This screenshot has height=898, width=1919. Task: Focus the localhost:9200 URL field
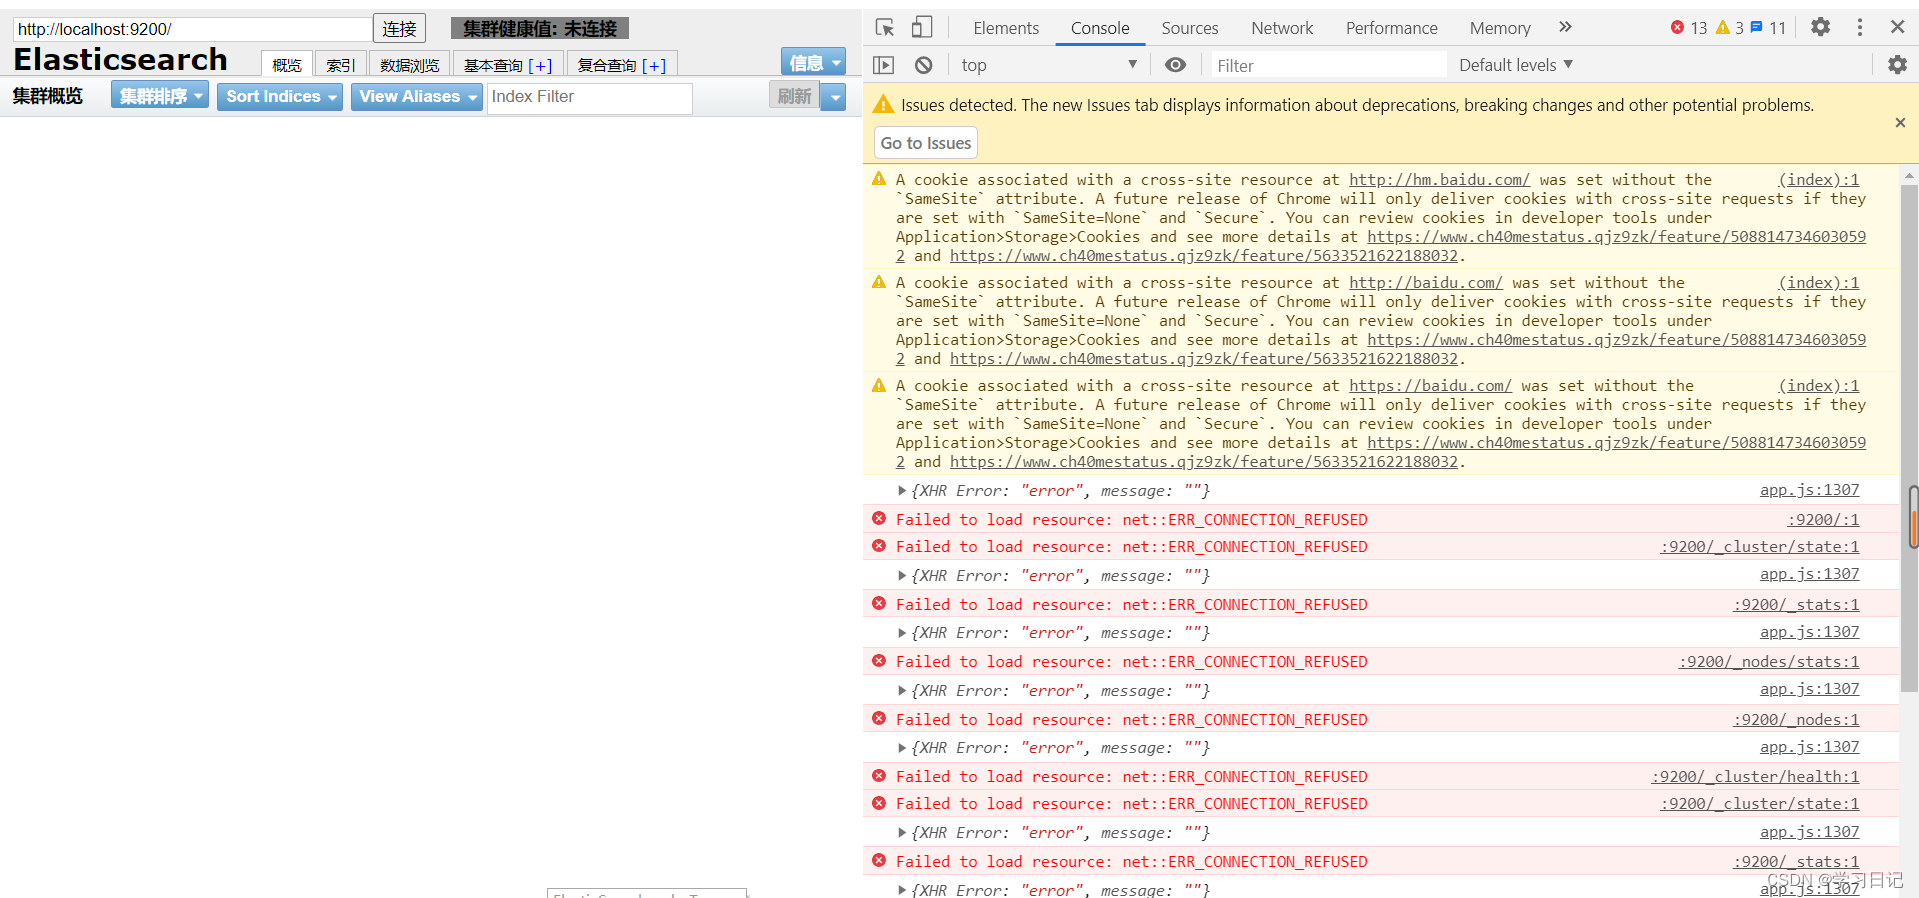[193, 29]
